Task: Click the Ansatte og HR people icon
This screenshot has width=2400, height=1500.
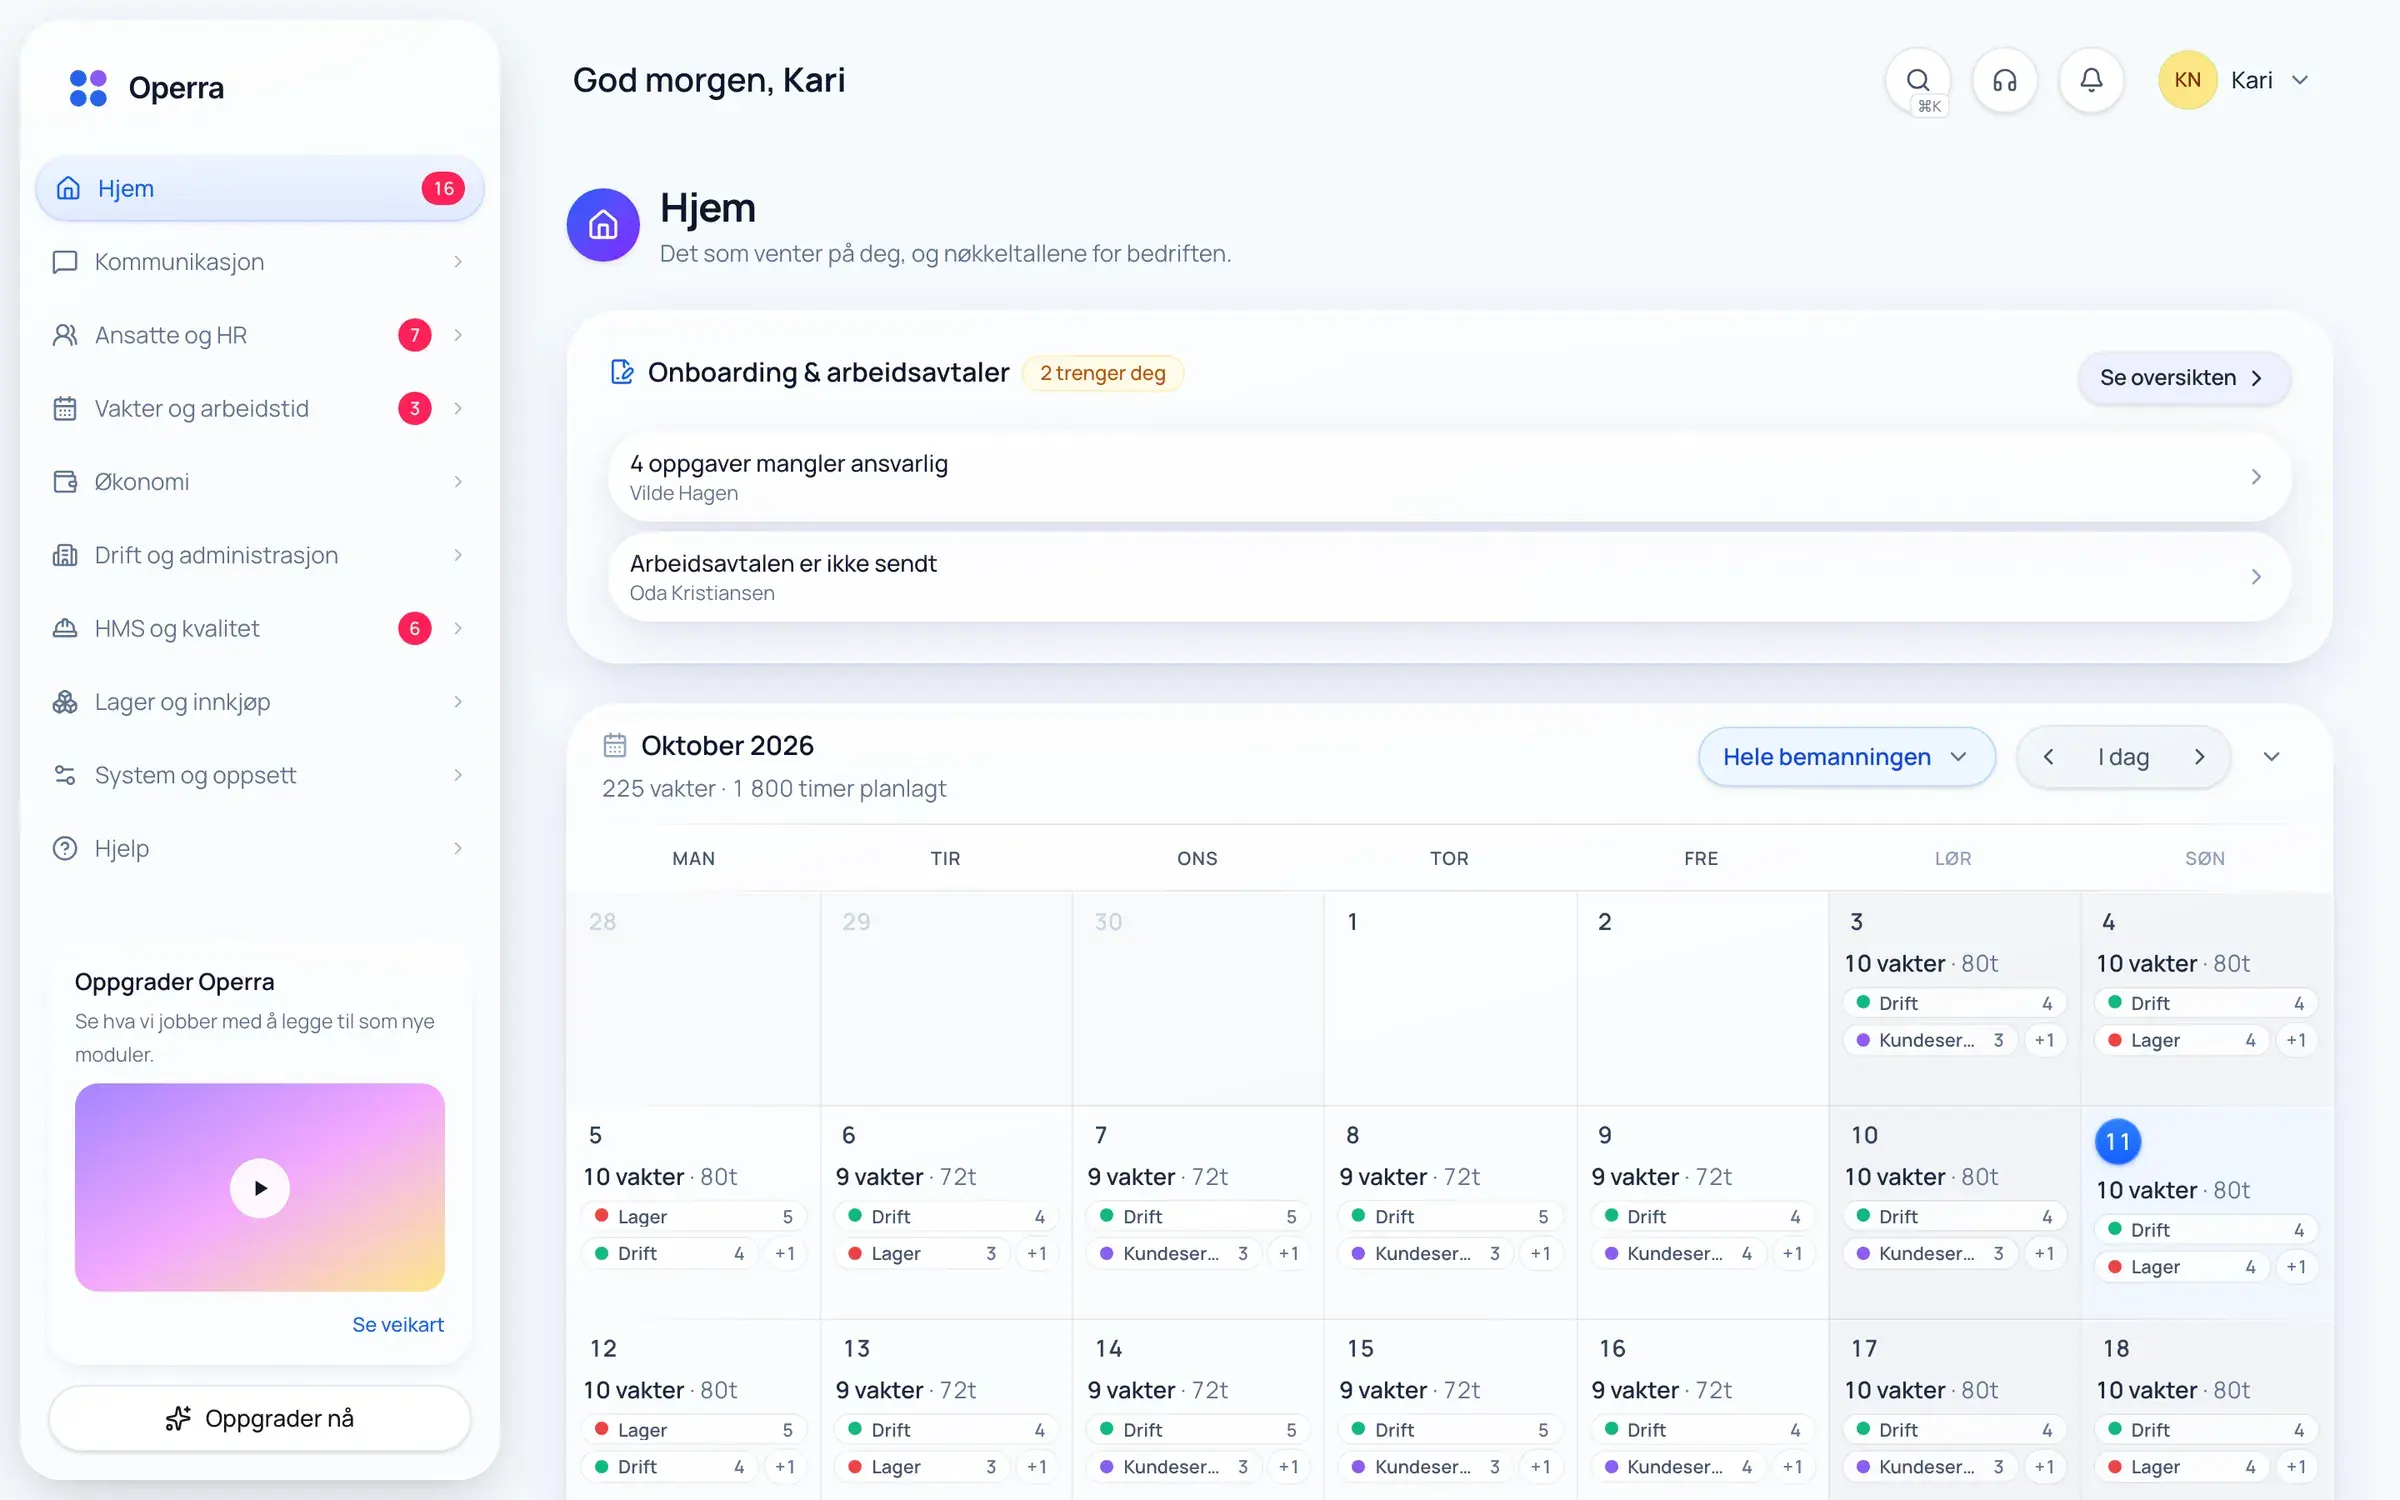Action: coord(65,335)
